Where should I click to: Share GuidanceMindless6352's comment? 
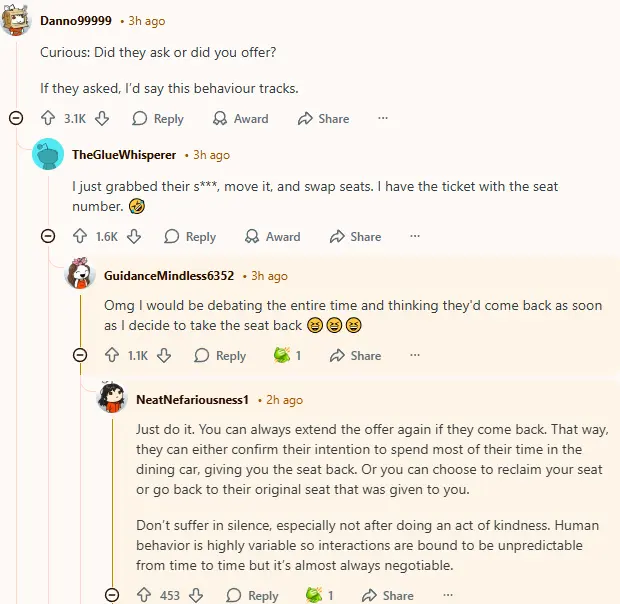(355, 355)
